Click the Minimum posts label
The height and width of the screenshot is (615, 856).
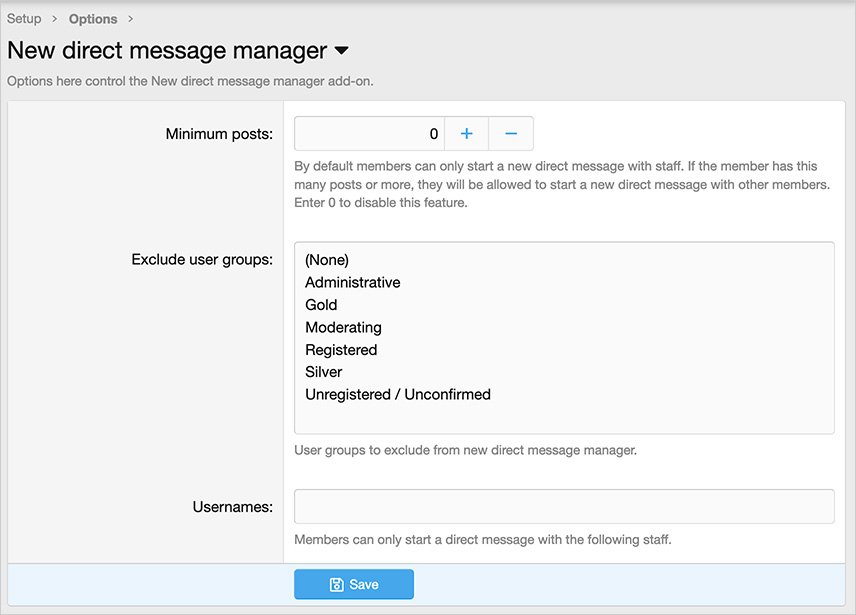[219, 134]
